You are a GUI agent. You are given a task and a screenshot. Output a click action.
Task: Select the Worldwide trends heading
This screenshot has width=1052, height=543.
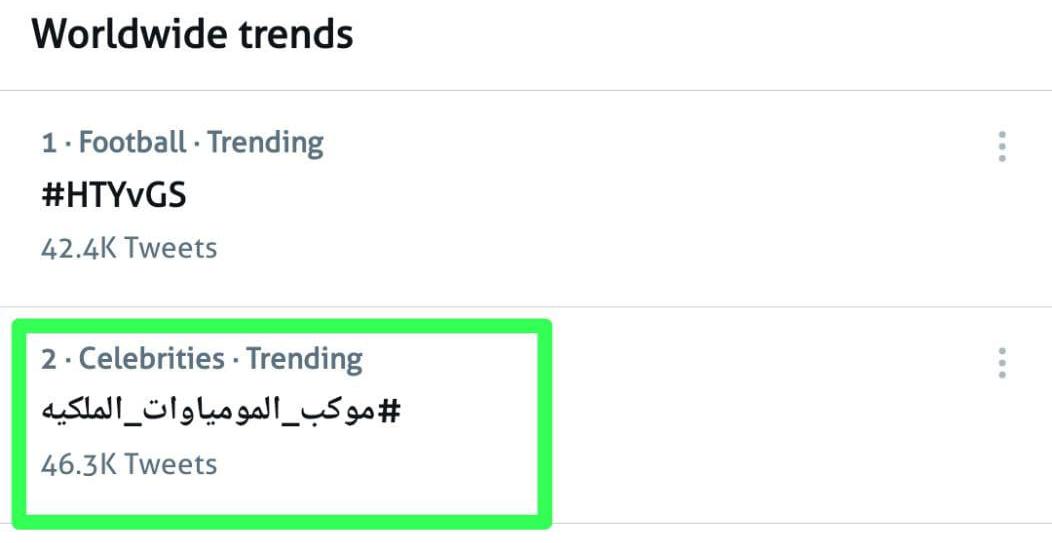pos(192,35)
